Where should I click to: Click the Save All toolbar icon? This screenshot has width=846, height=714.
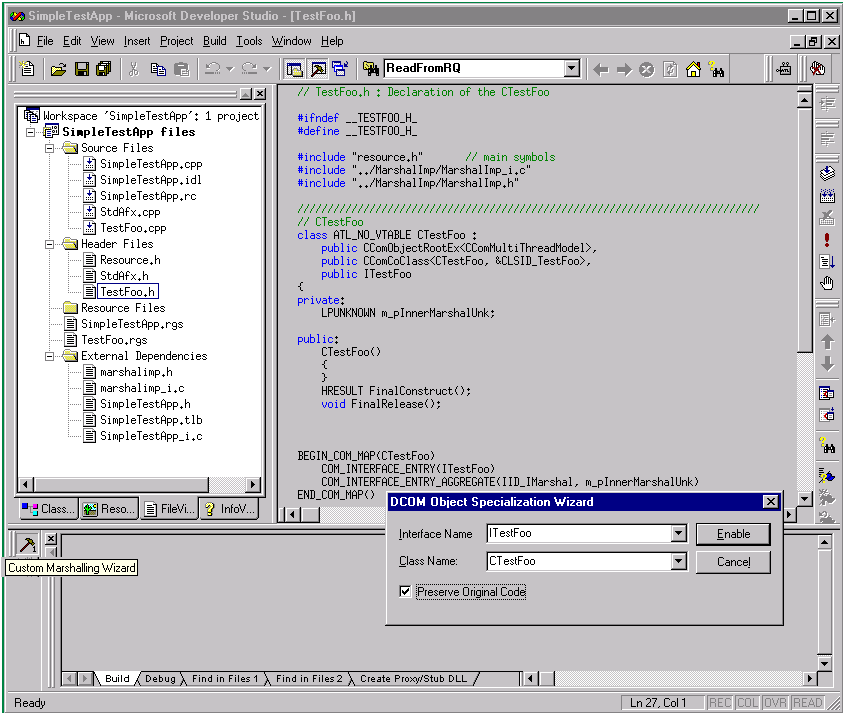click(102, 69)
